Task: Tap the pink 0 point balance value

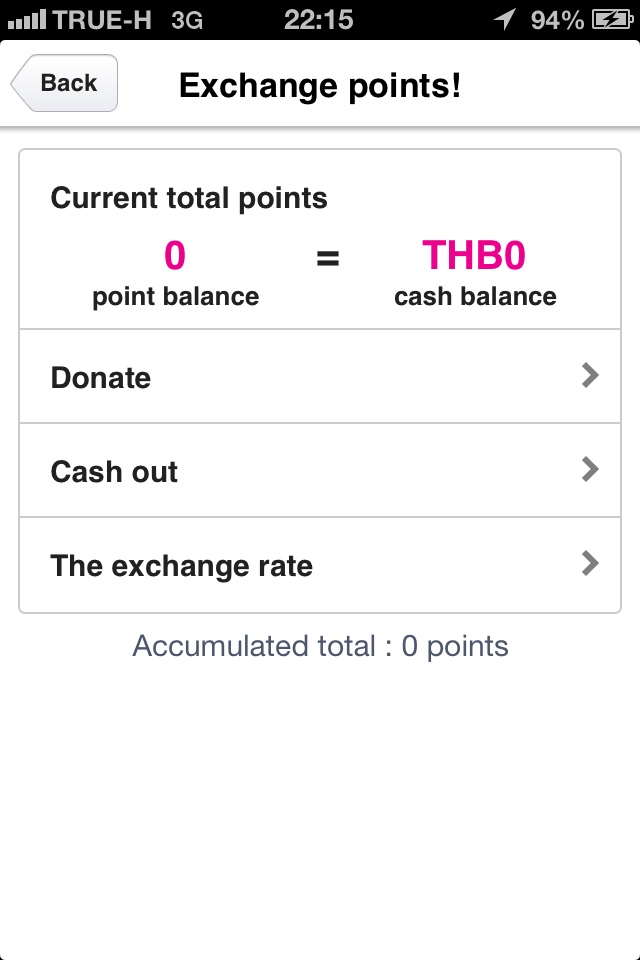Action: [x=175, y=255]
